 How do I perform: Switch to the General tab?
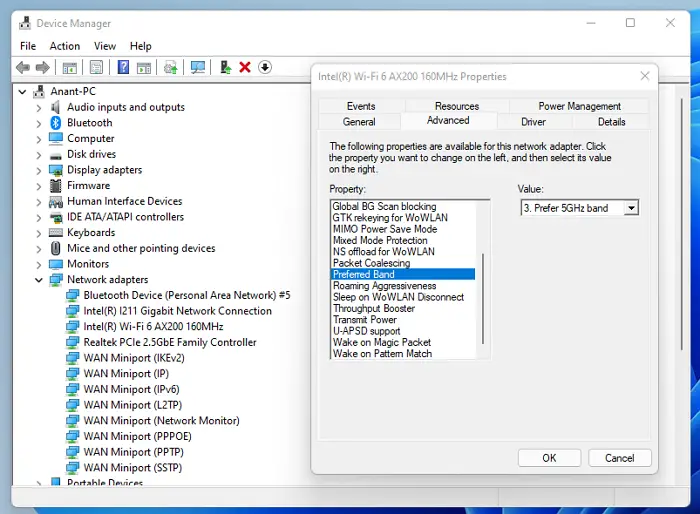pyautogui.click(x=359, y=121)
